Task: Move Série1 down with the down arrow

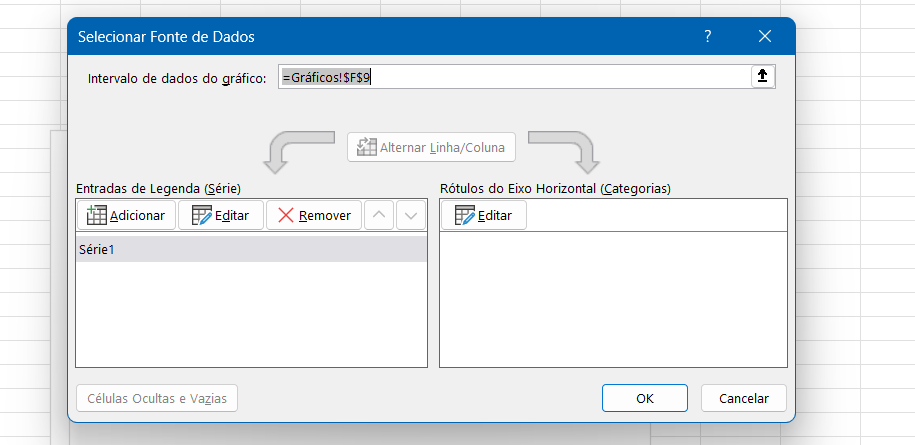Action: tap(411, 215)
